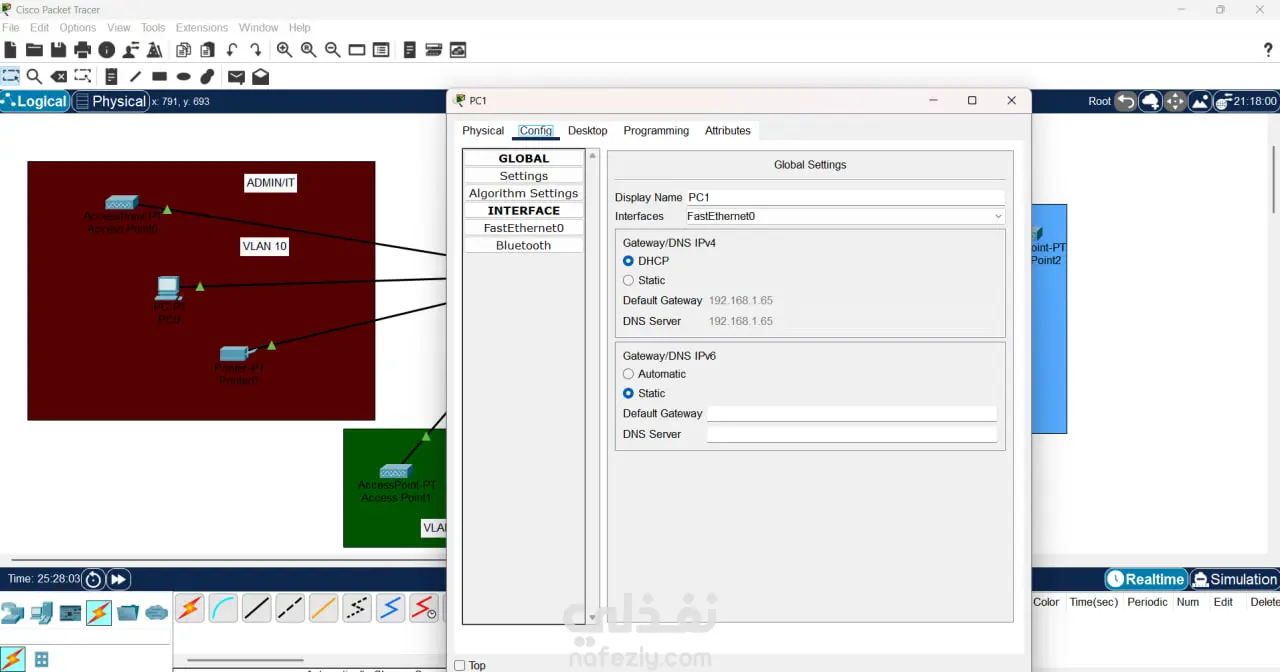1280x672 pixels.
Task: Select the Draw Line tool
Action: [x=135, y=76]
